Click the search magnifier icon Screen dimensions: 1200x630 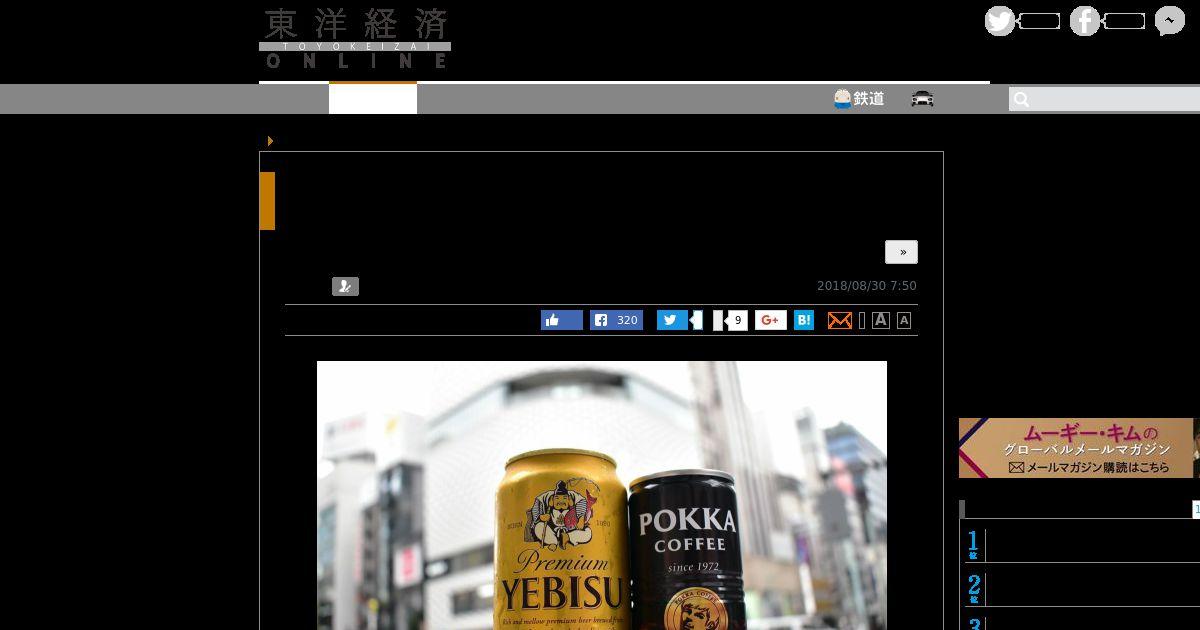click(1021, 99)
